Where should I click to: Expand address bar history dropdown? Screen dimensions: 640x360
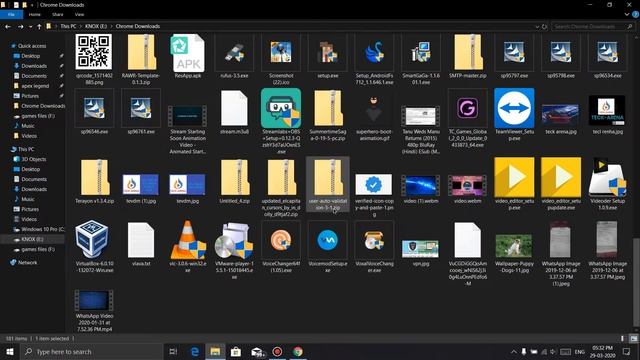tap(537, 27)
